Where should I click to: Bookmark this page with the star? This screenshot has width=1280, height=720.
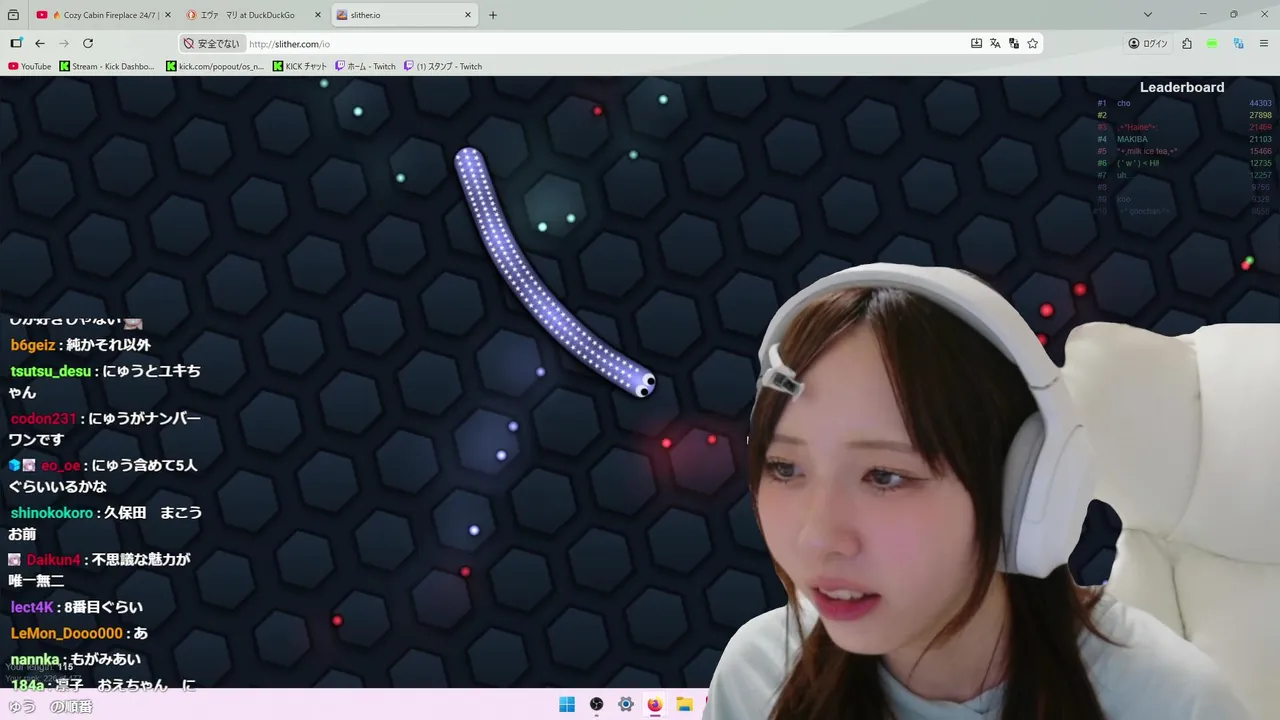[x=1033, y=43]
